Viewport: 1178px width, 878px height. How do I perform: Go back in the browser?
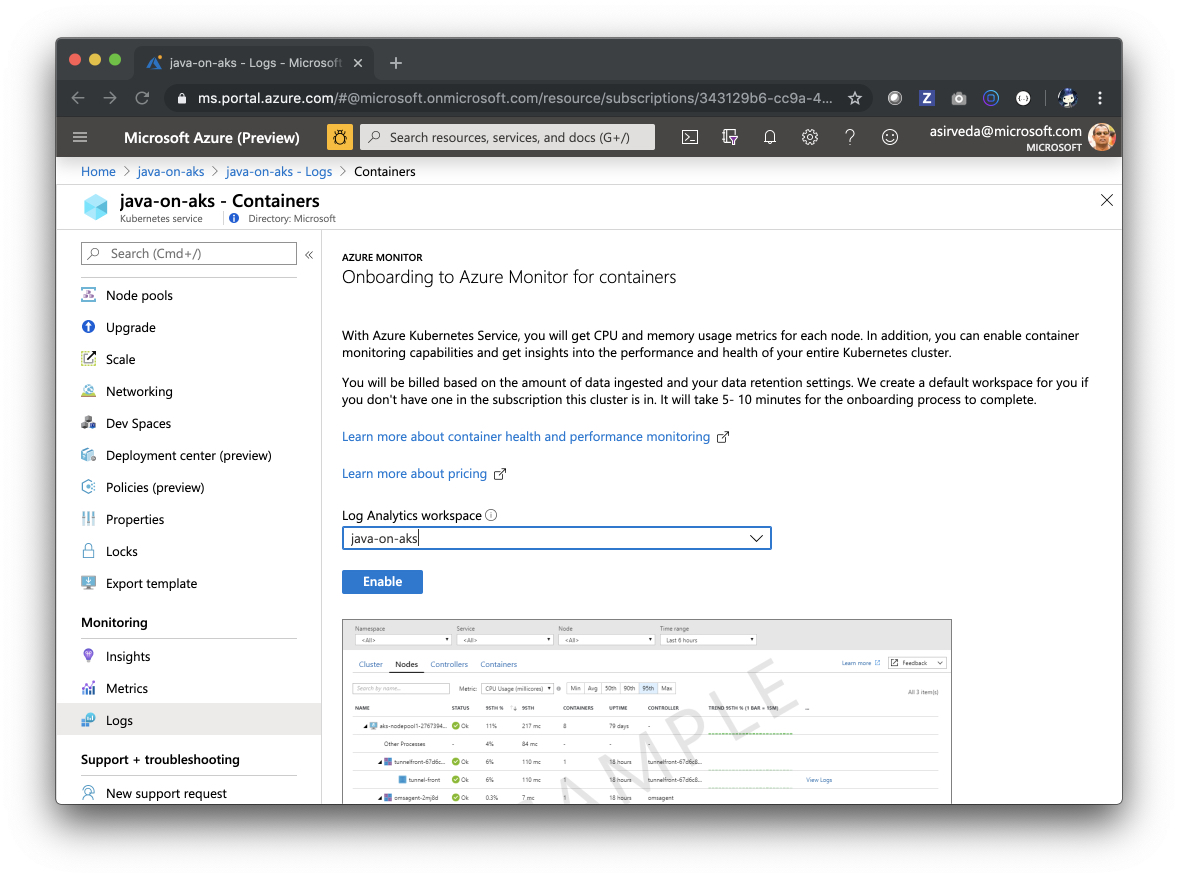78,98
